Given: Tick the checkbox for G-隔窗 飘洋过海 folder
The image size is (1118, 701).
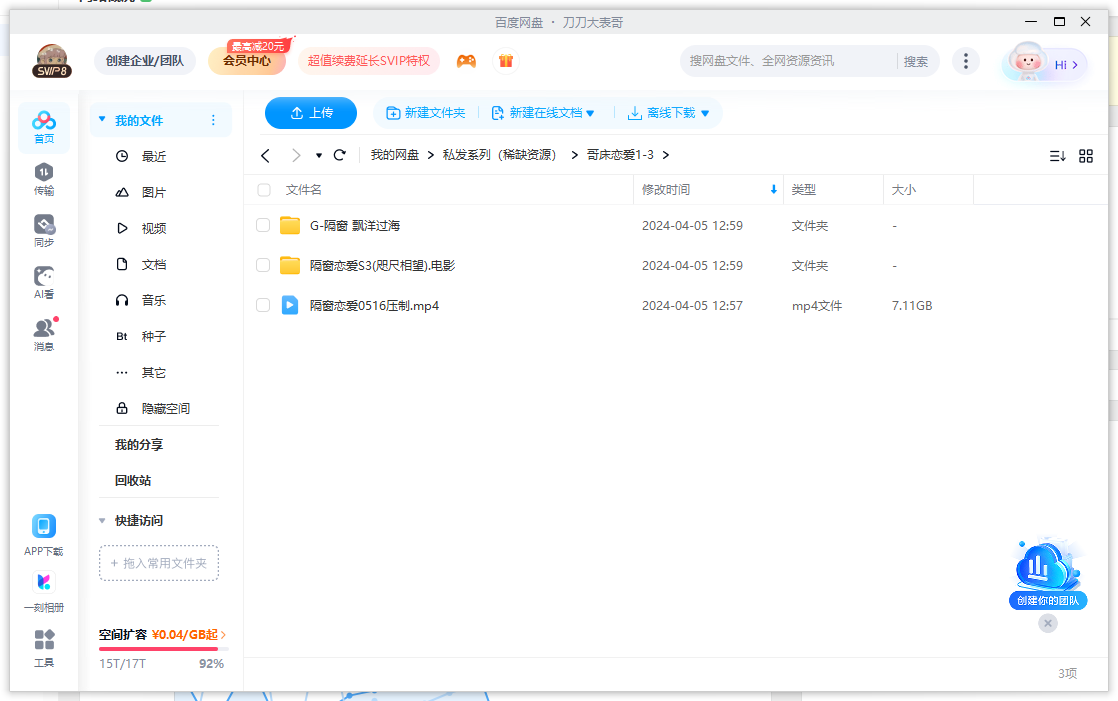Looking at the screenshot, I should 262,225.
